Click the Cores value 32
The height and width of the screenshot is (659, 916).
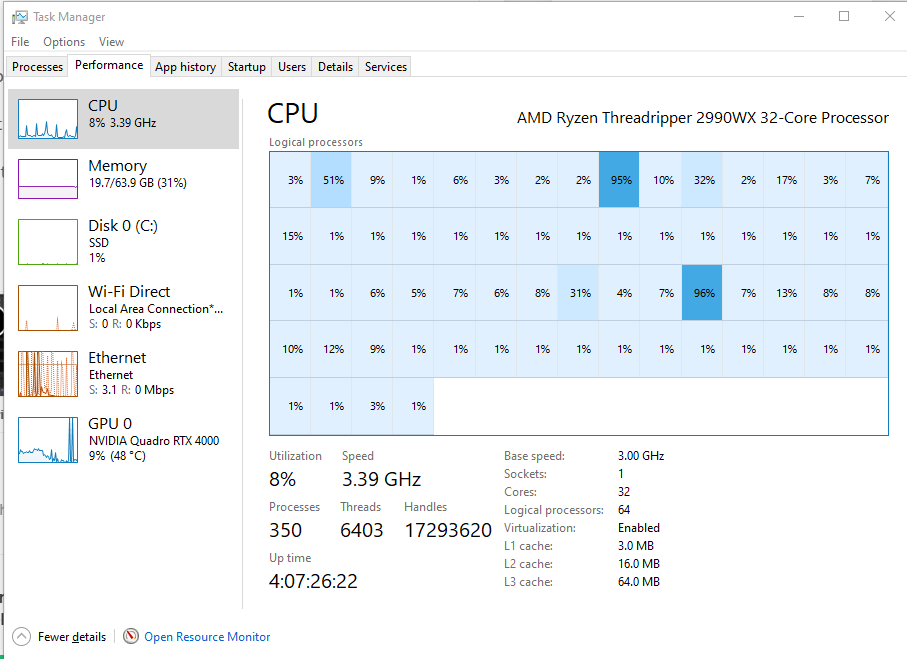[x=624, y=492]
